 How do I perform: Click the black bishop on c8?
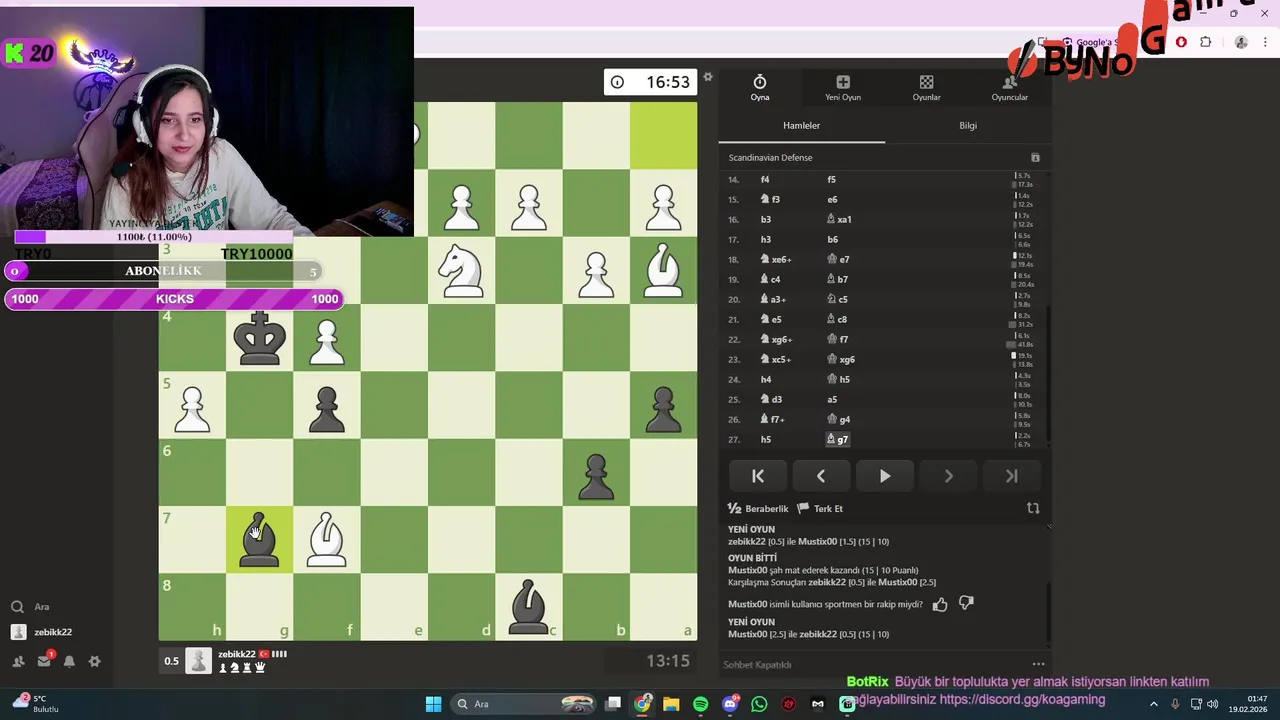[x=528, y=607]
